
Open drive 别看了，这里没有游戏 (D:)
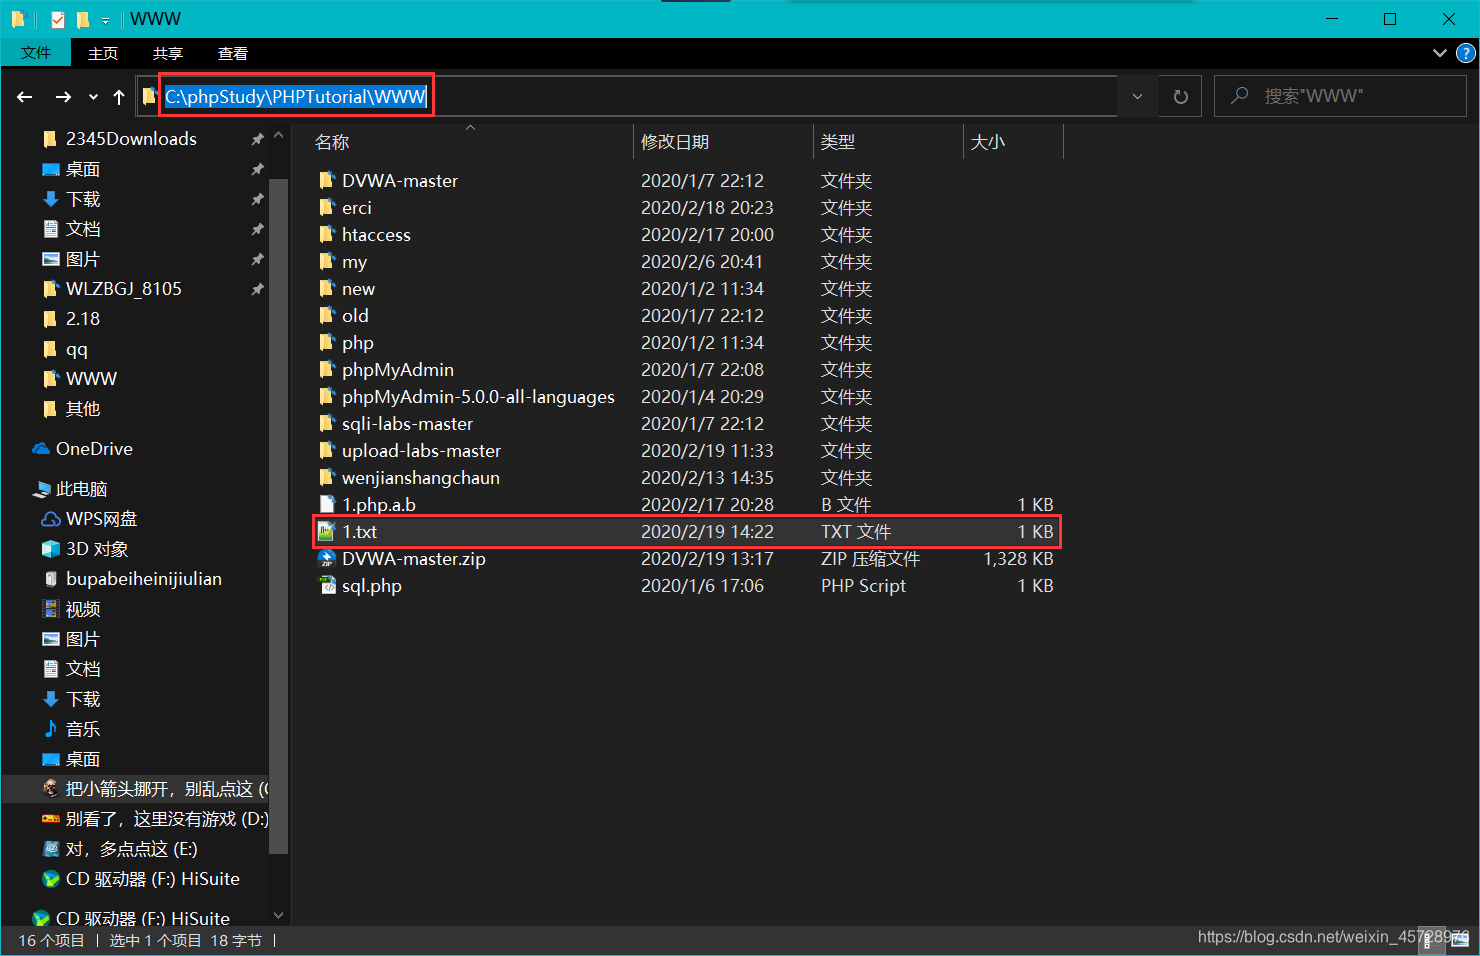click(x=166, y=819)
